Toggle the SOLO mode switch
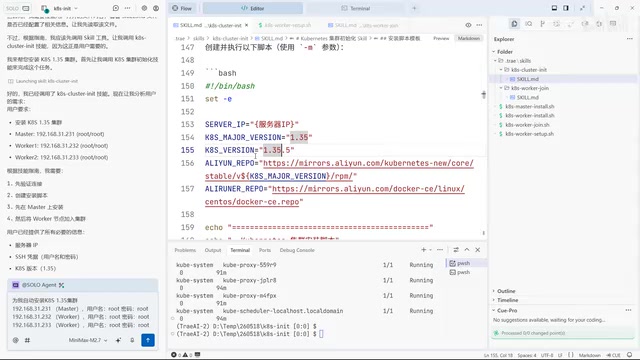The height and width of the screenshot is (360, 640). click(18, 8)
